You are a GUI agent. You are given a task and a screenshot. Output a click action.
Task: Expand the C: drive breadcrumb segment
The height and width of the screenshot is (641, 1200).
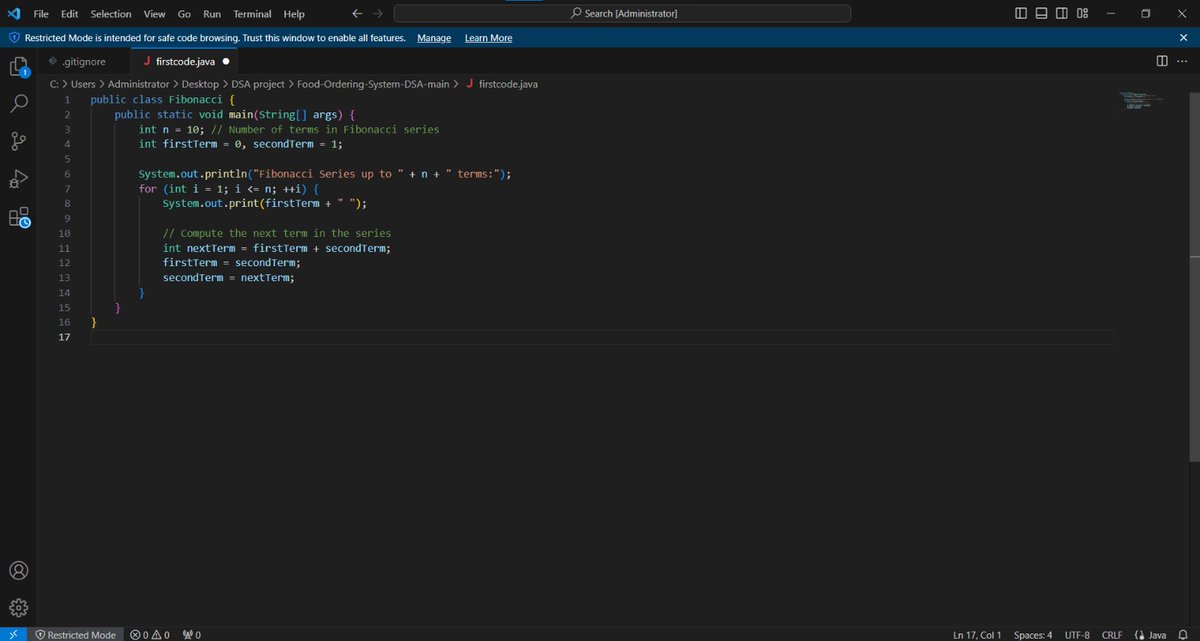pos(54,84)
